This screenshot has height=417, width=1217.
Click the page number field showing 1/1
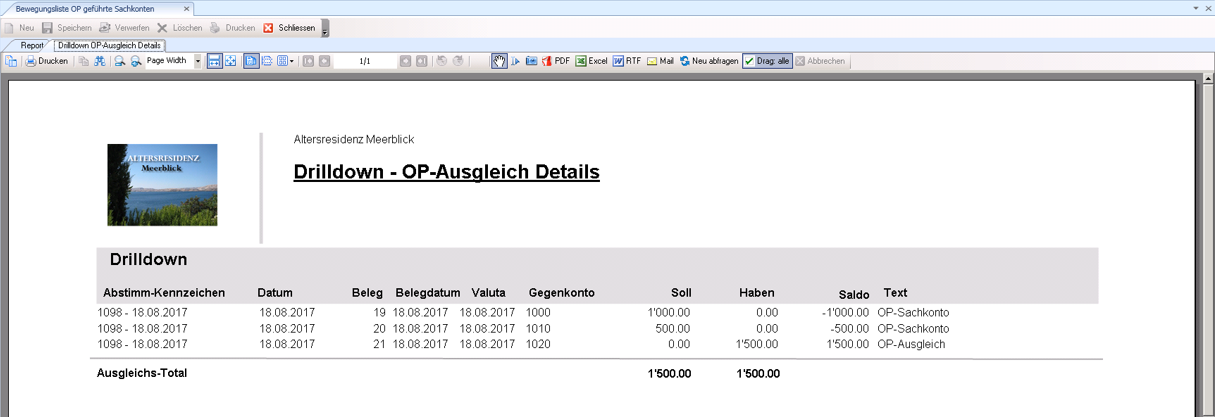(365, 61)
